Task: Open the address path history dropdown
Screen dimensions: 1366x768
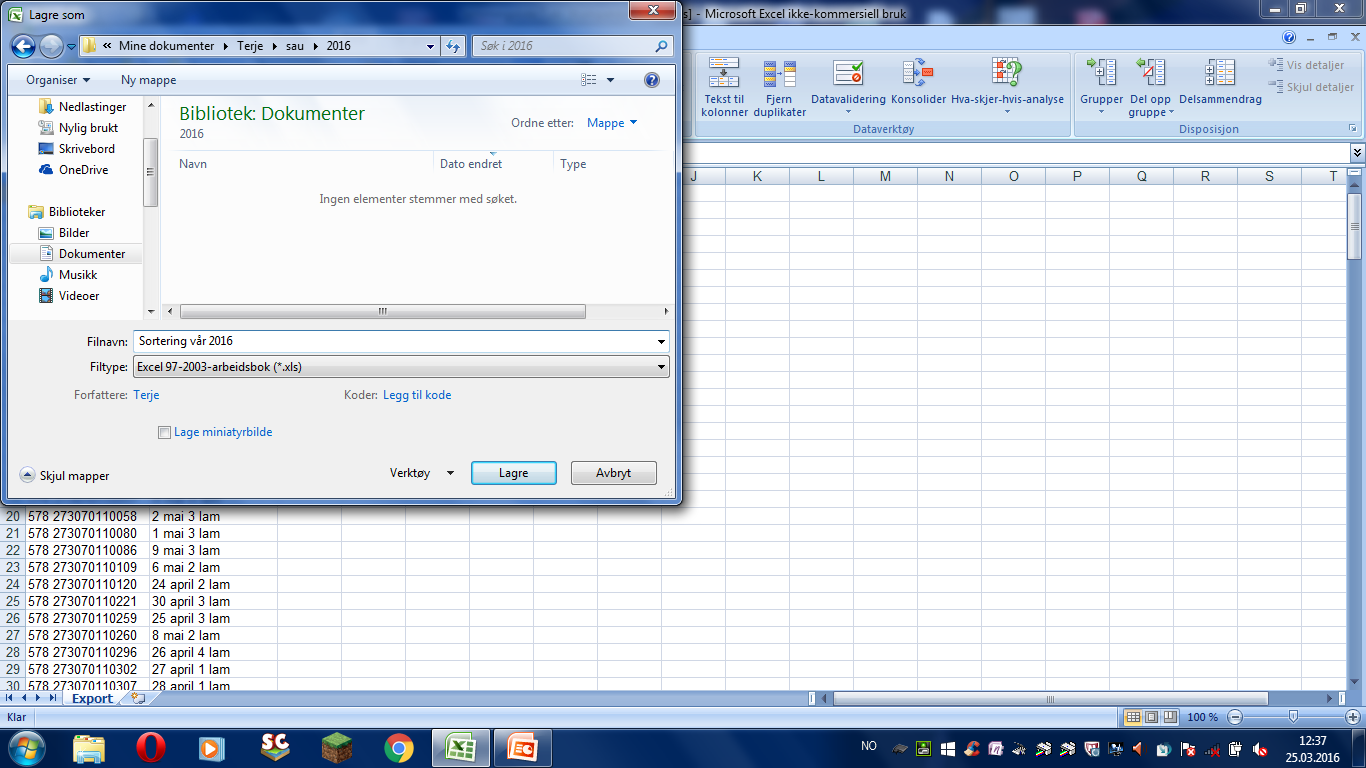Action: pos(431,46)
